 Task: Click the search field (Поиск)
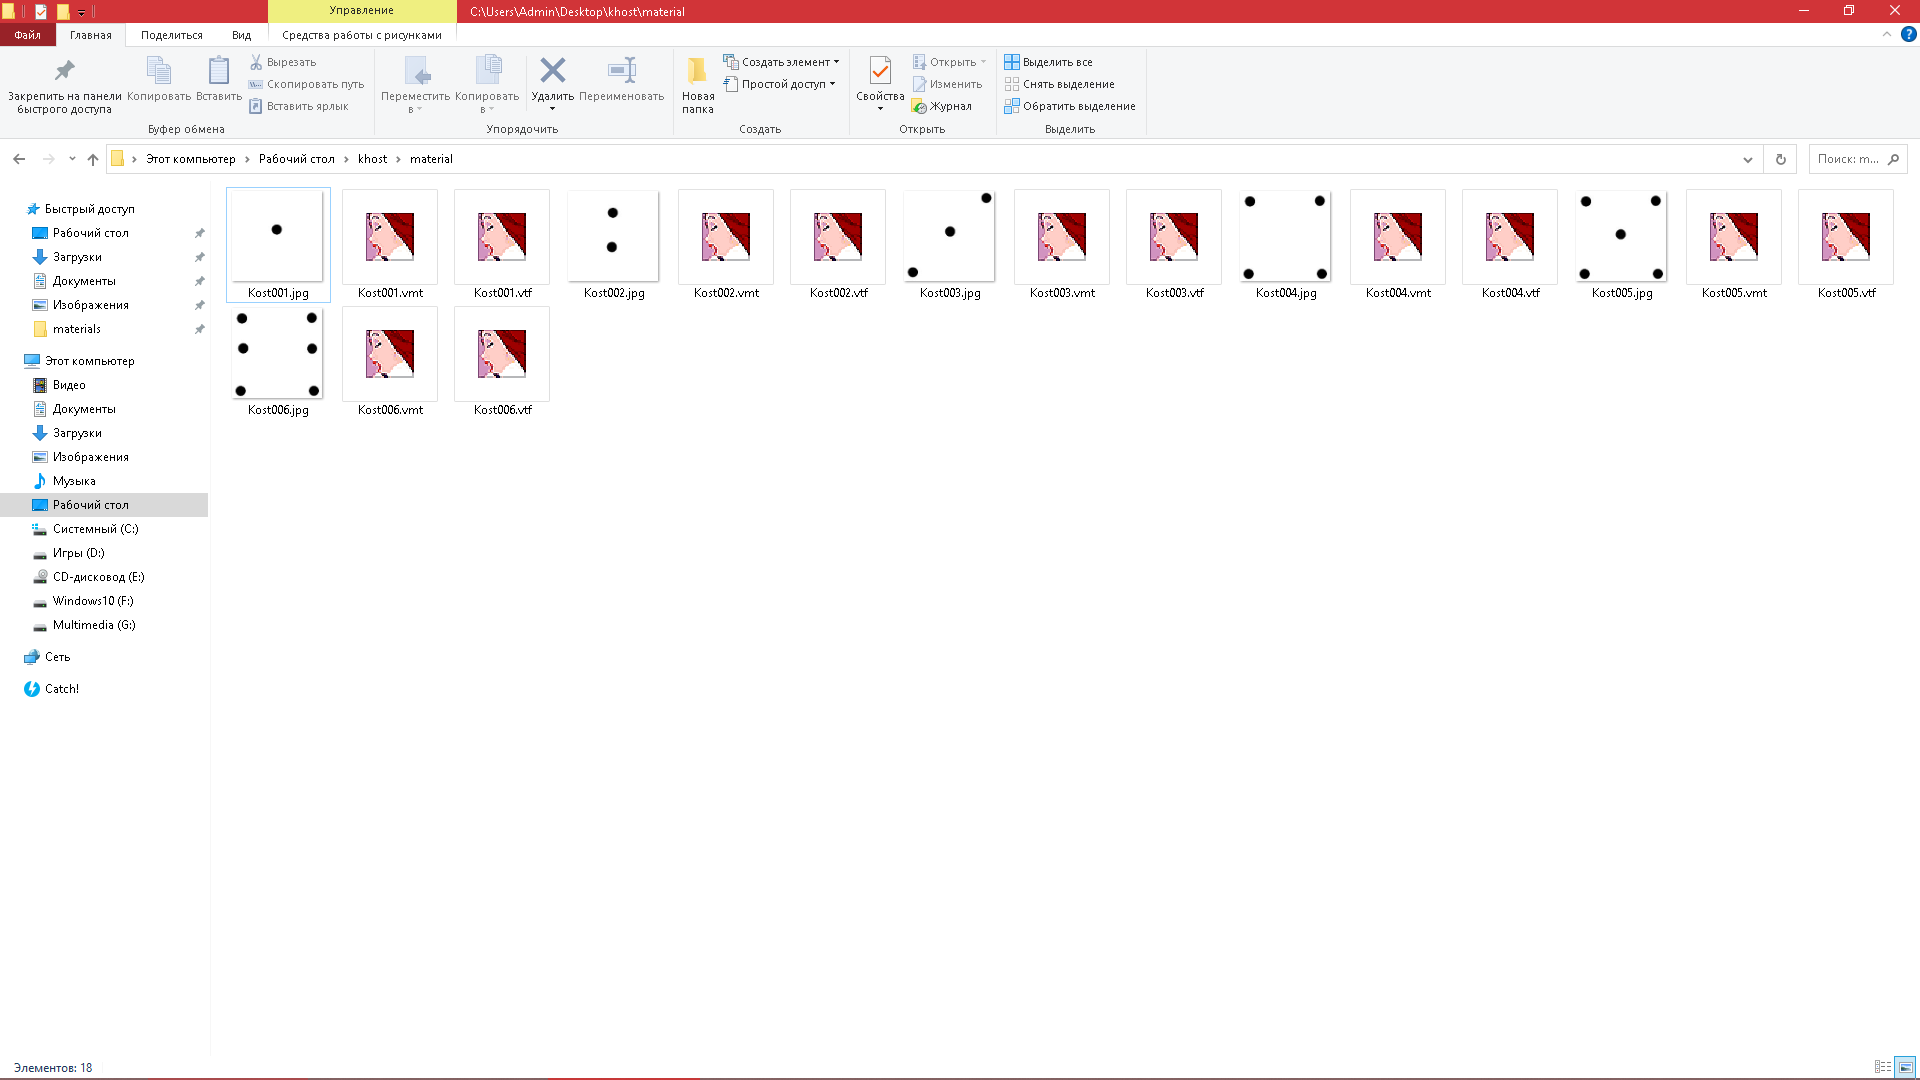pos(1848,159)
